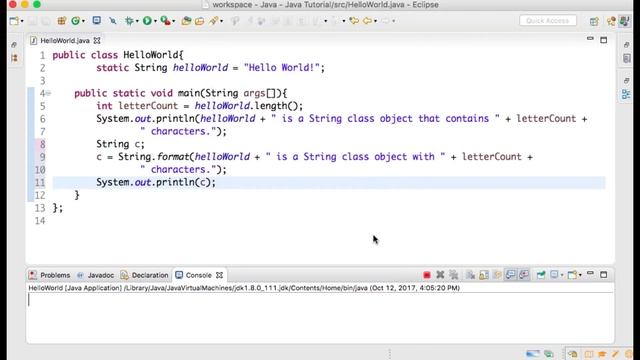
Task: Open the Javadoc tab
Action: (x=96, y=275)
